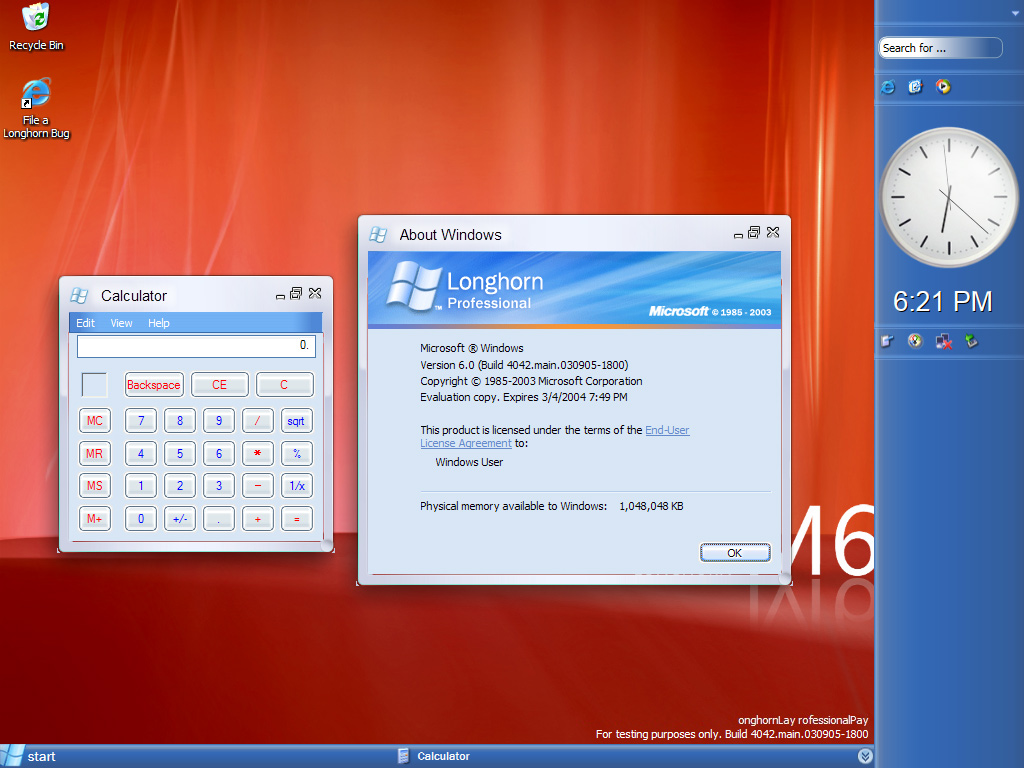Open the End-User License Agreement link
Screen dimensions: 1024x768
coord(554,436)
